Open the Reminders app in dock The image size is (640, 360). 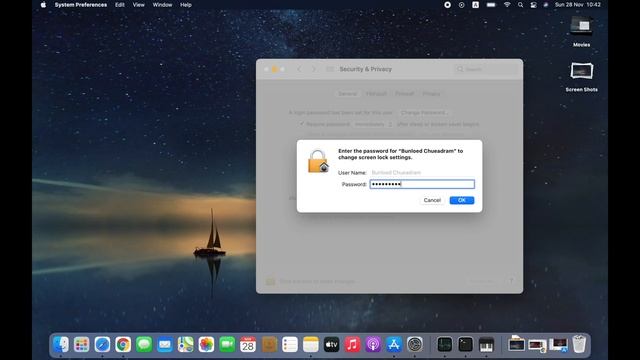(290, 344)
